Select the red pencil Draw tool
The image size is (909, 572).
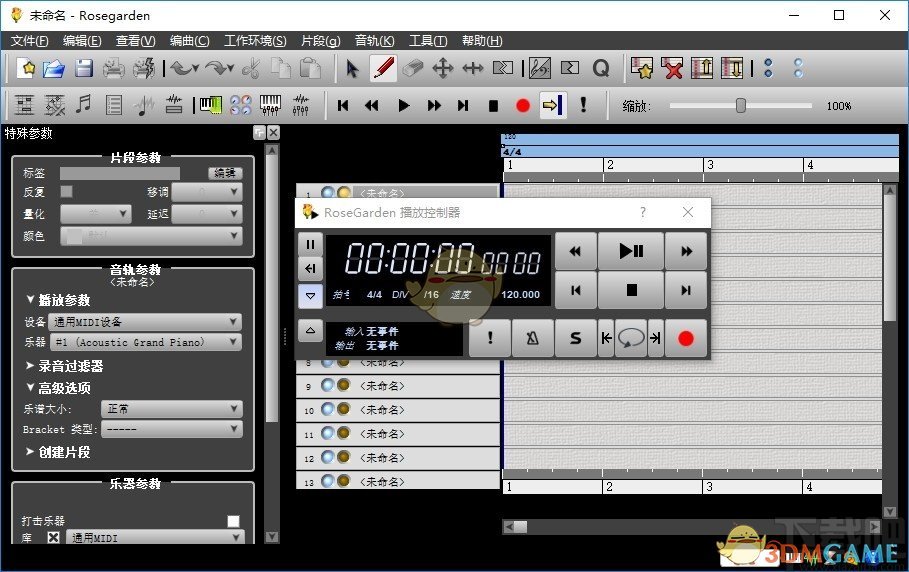click(382, 68)
